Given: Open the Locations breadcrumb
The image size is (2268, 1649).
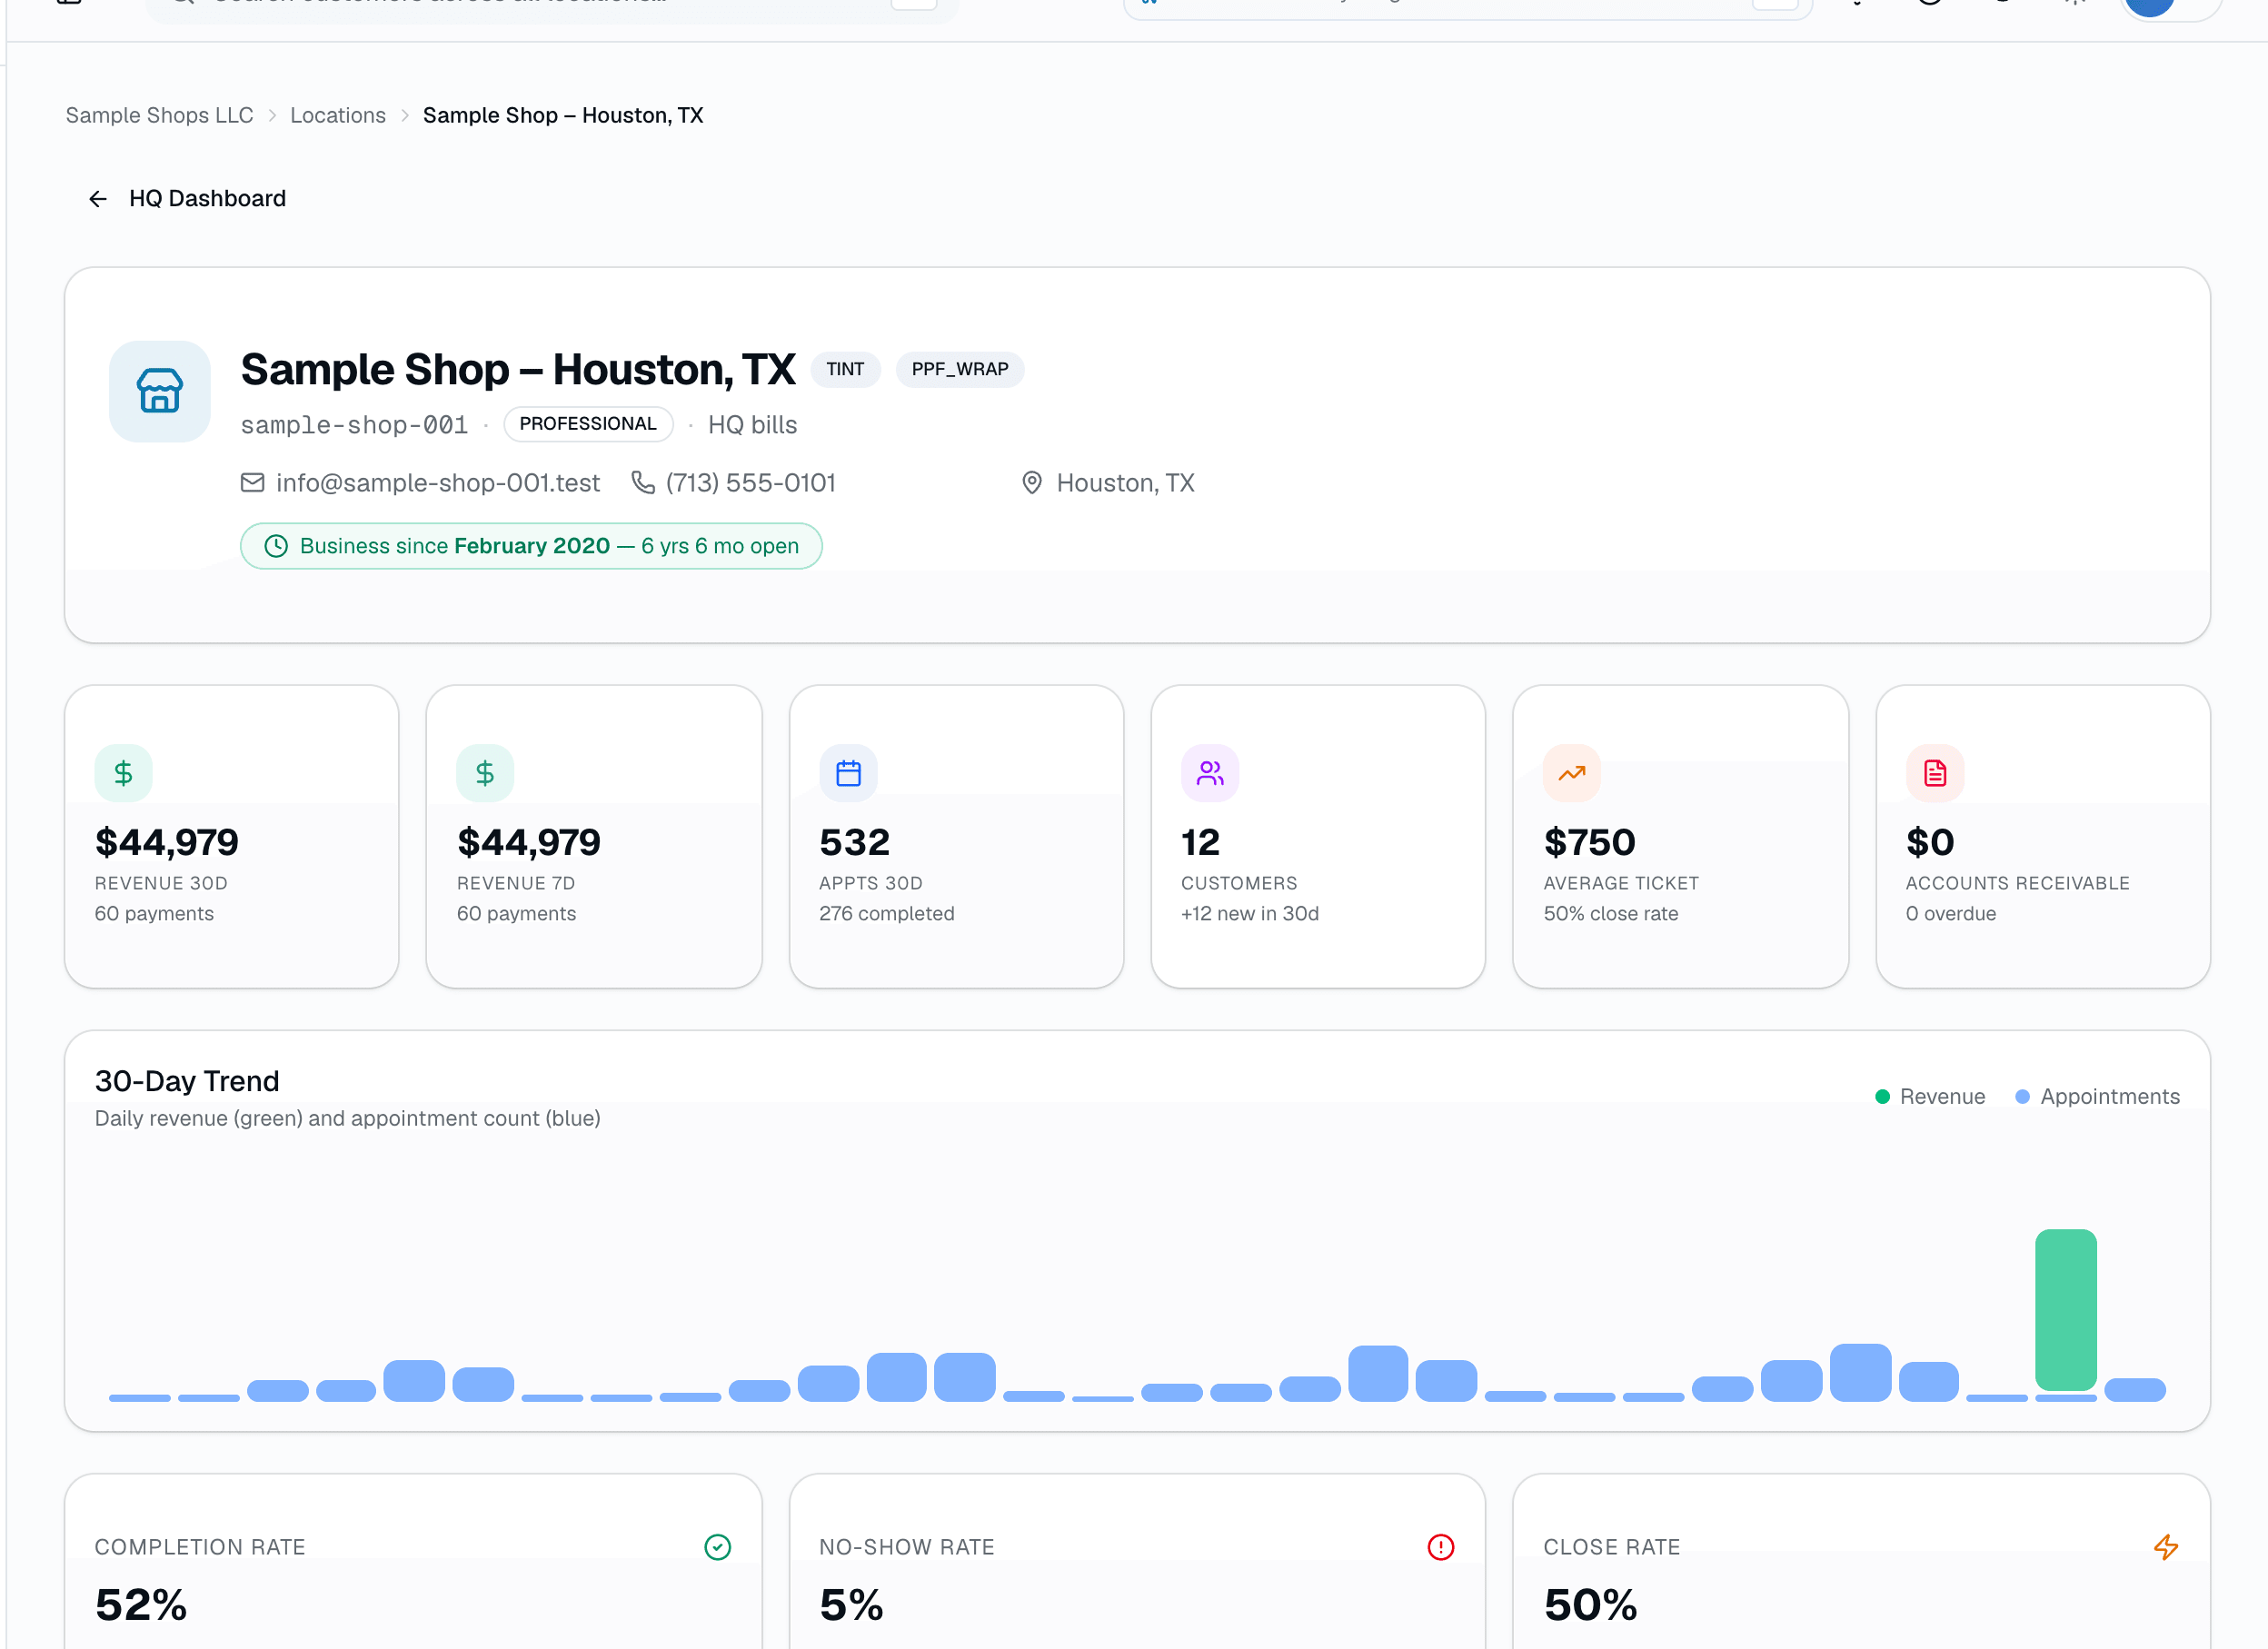Looking at the screenshot, I should (338, 115).
